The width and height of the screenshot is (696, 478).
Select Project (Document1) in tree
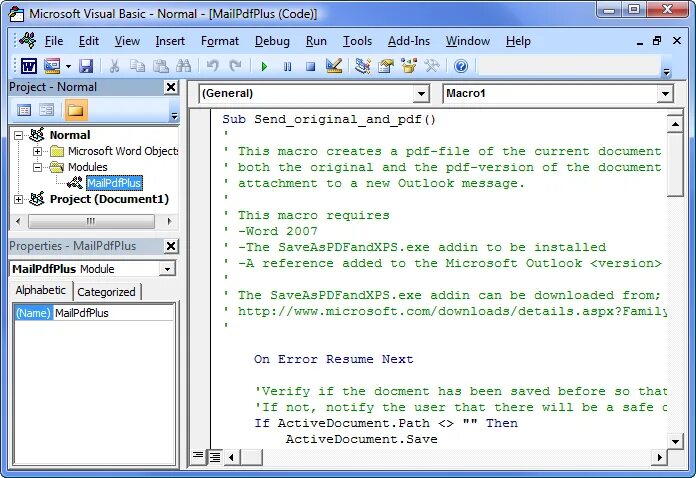point(109,199)
